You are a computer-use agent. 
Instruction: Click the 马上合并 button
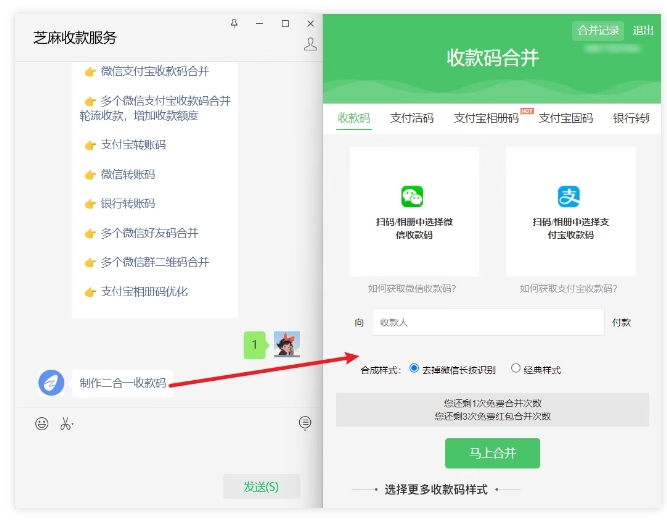492,453
